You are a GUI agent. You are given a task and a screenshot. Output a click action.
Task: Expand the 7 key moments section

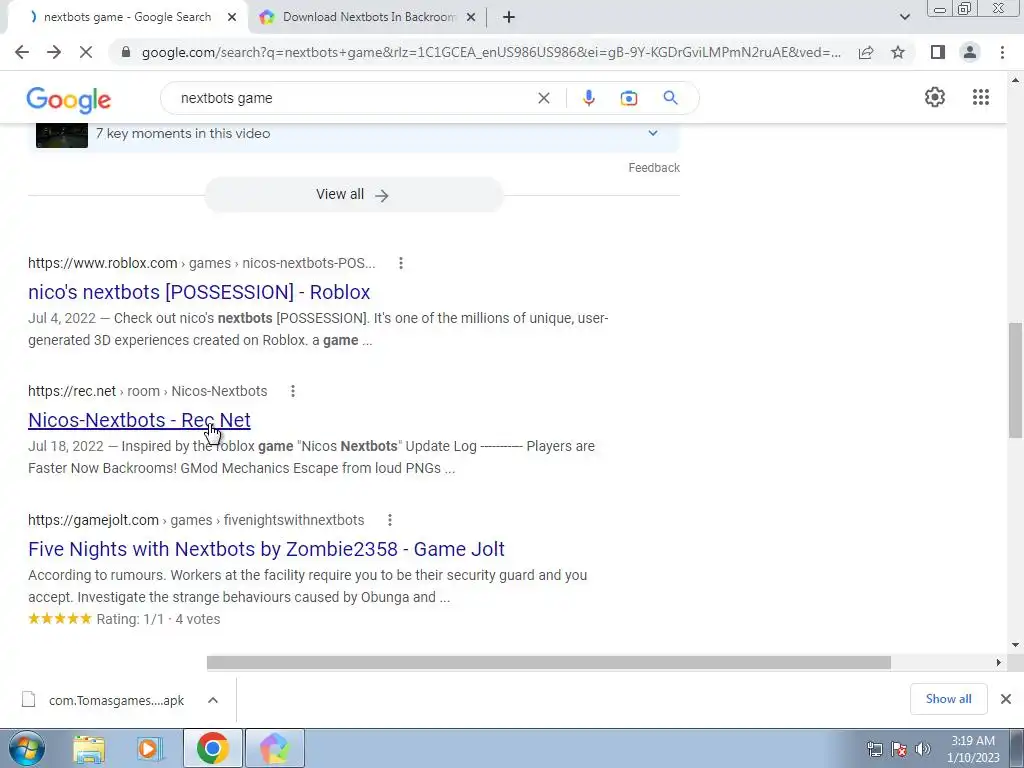pos(652,133)
